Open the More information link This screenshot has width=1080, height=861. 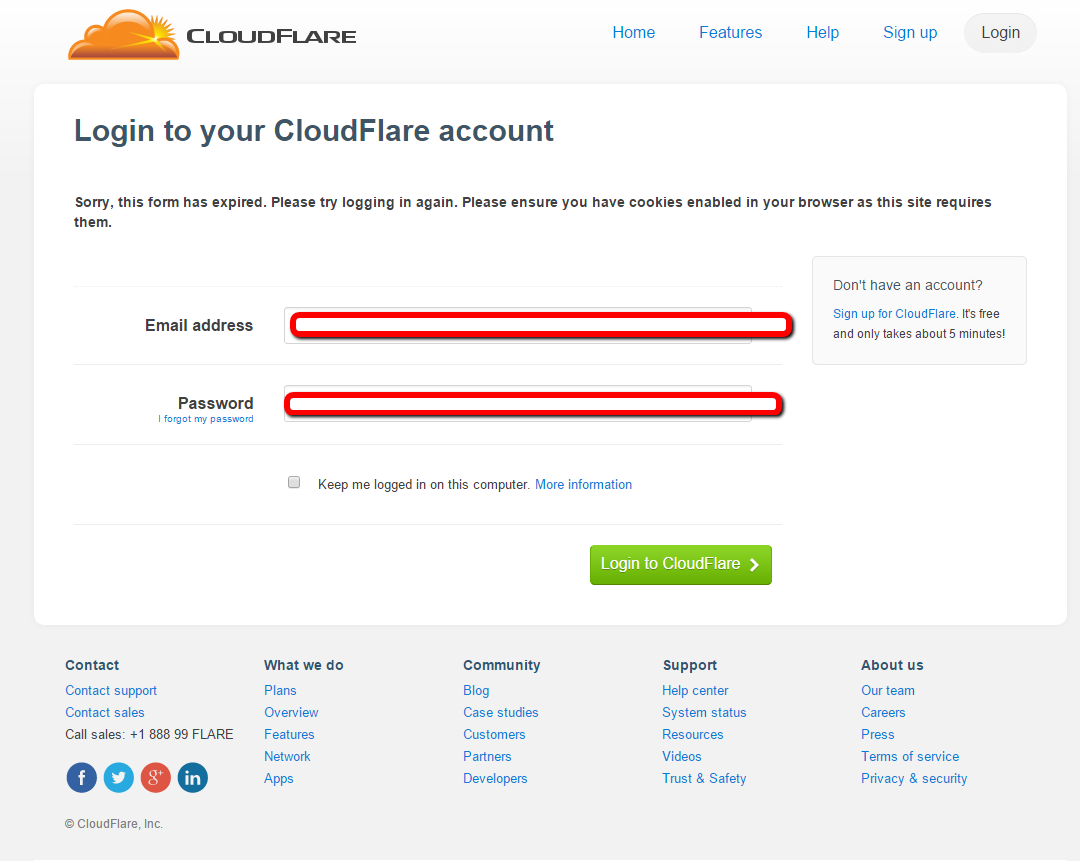[x=583, y=484]
